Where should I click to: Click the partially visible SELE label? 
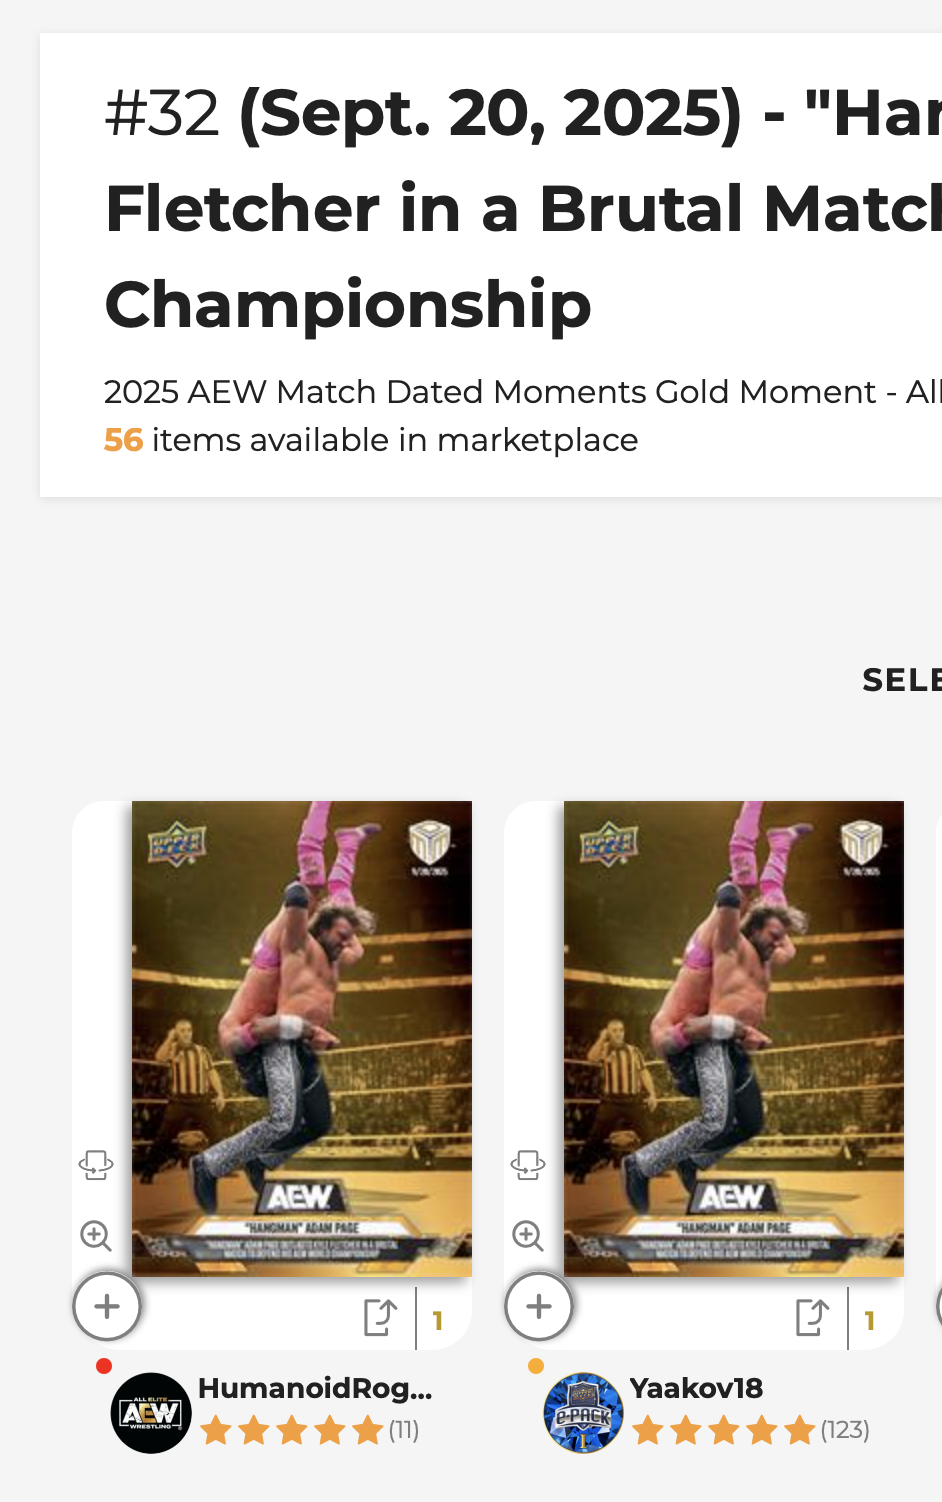(900, 680)
